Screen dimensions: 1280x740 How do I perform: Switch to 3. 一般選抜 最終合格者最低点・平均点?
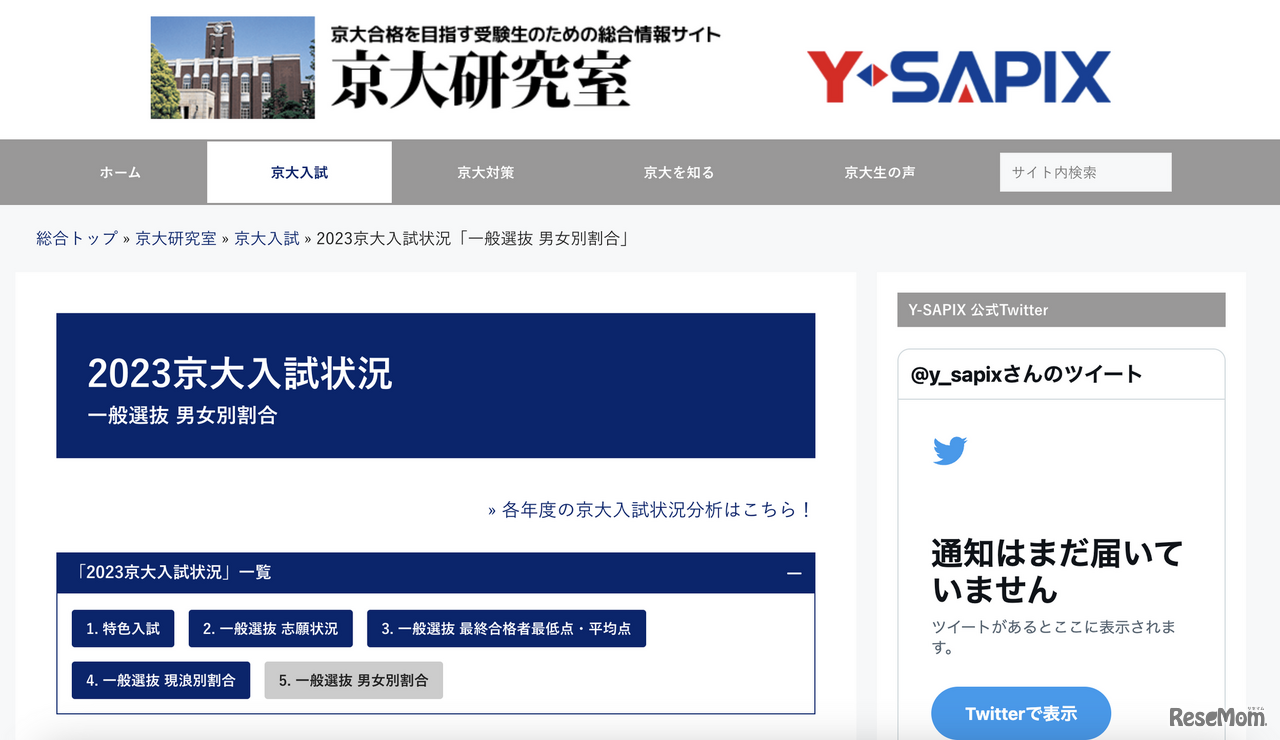tap(505, 628)
